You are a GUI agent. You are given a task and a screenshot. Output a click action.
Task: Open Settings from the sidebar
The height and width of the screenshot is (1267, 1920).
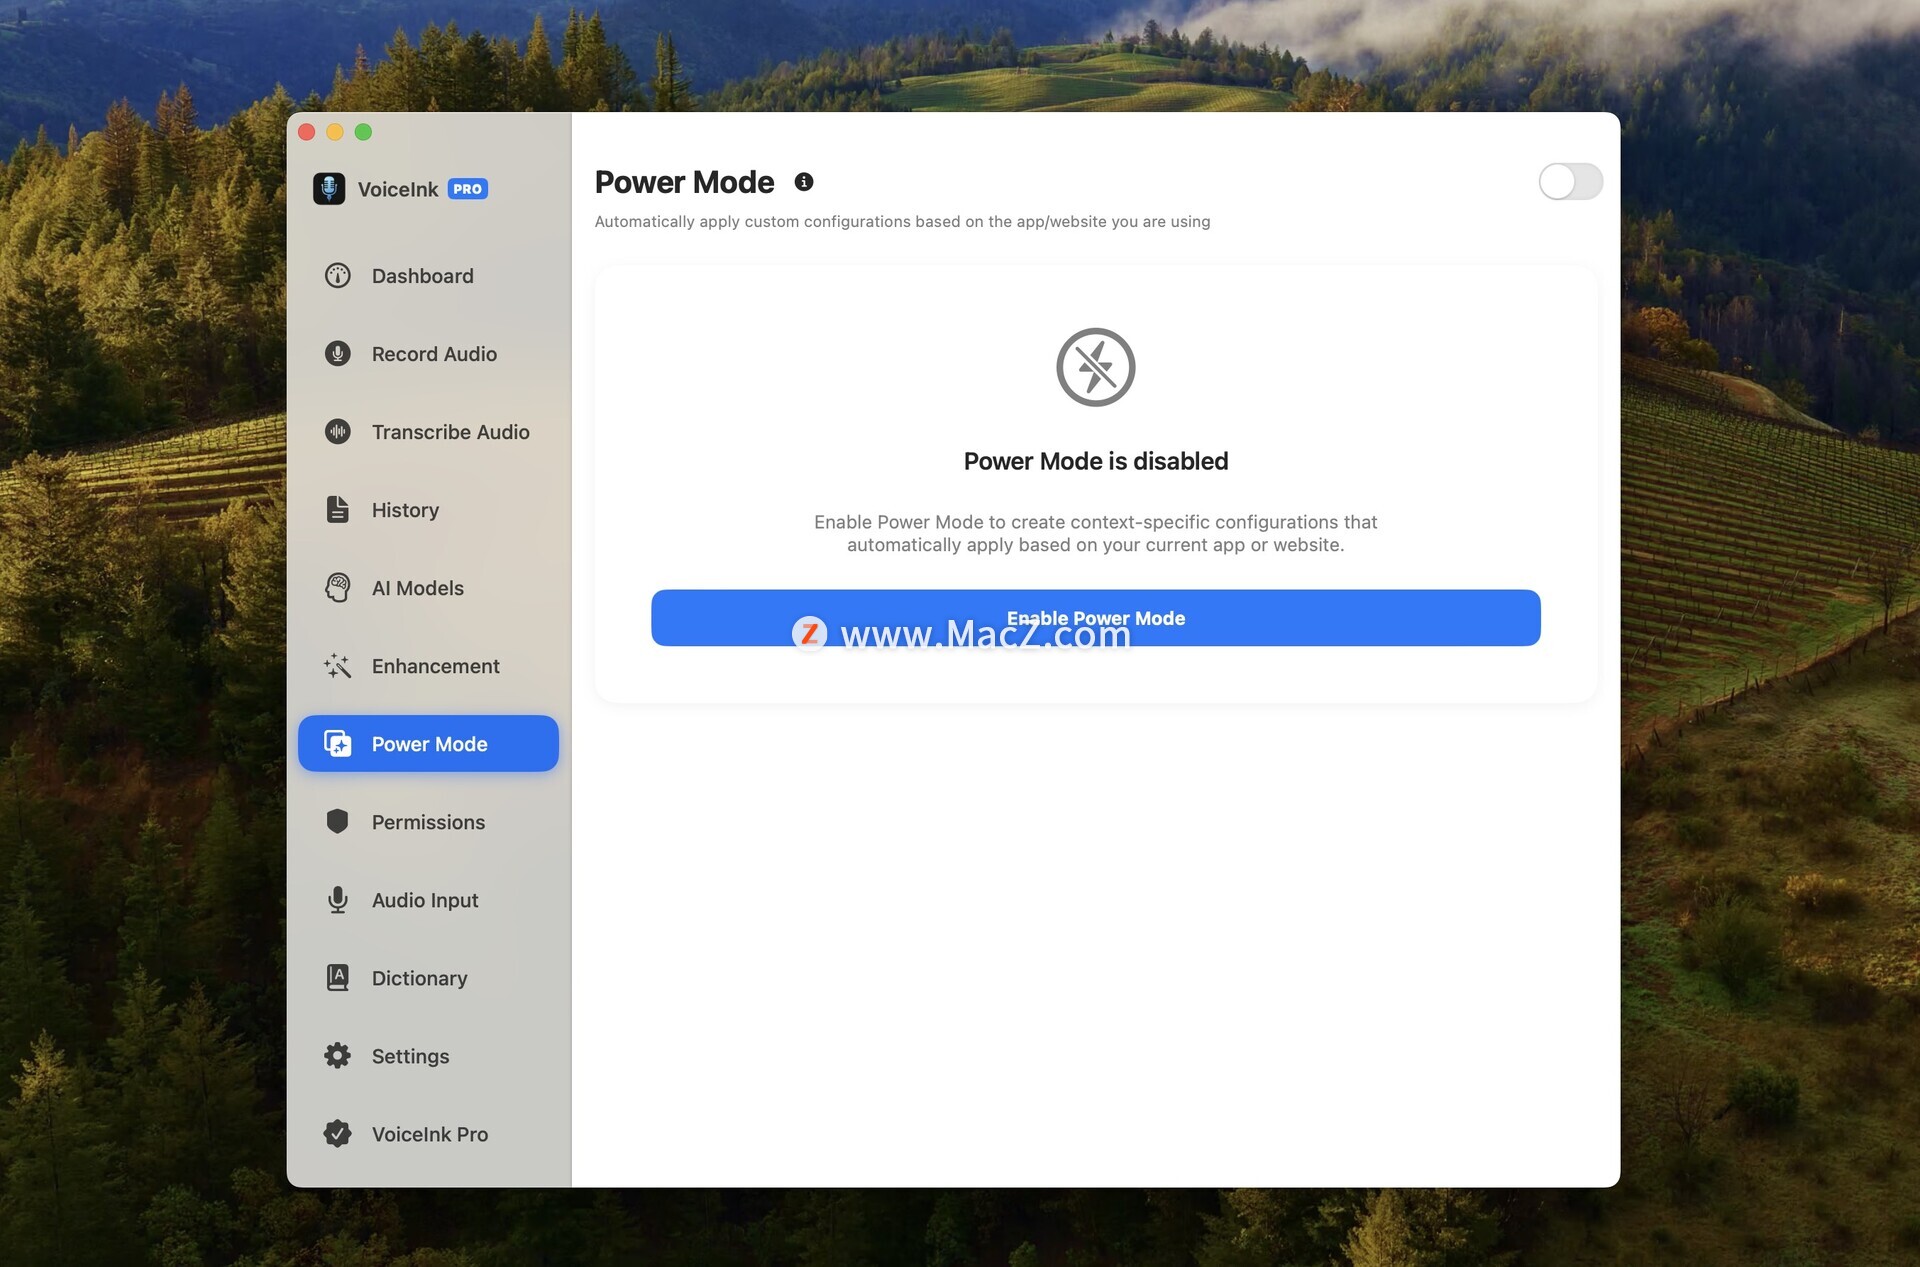[x=428, y=1056]
